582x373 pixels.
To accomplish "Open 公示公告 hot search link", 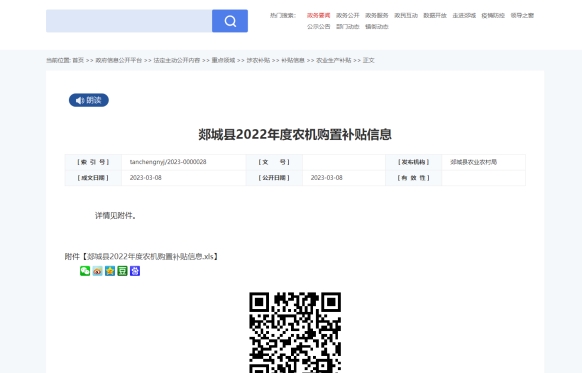I will (x=318, y=27).
